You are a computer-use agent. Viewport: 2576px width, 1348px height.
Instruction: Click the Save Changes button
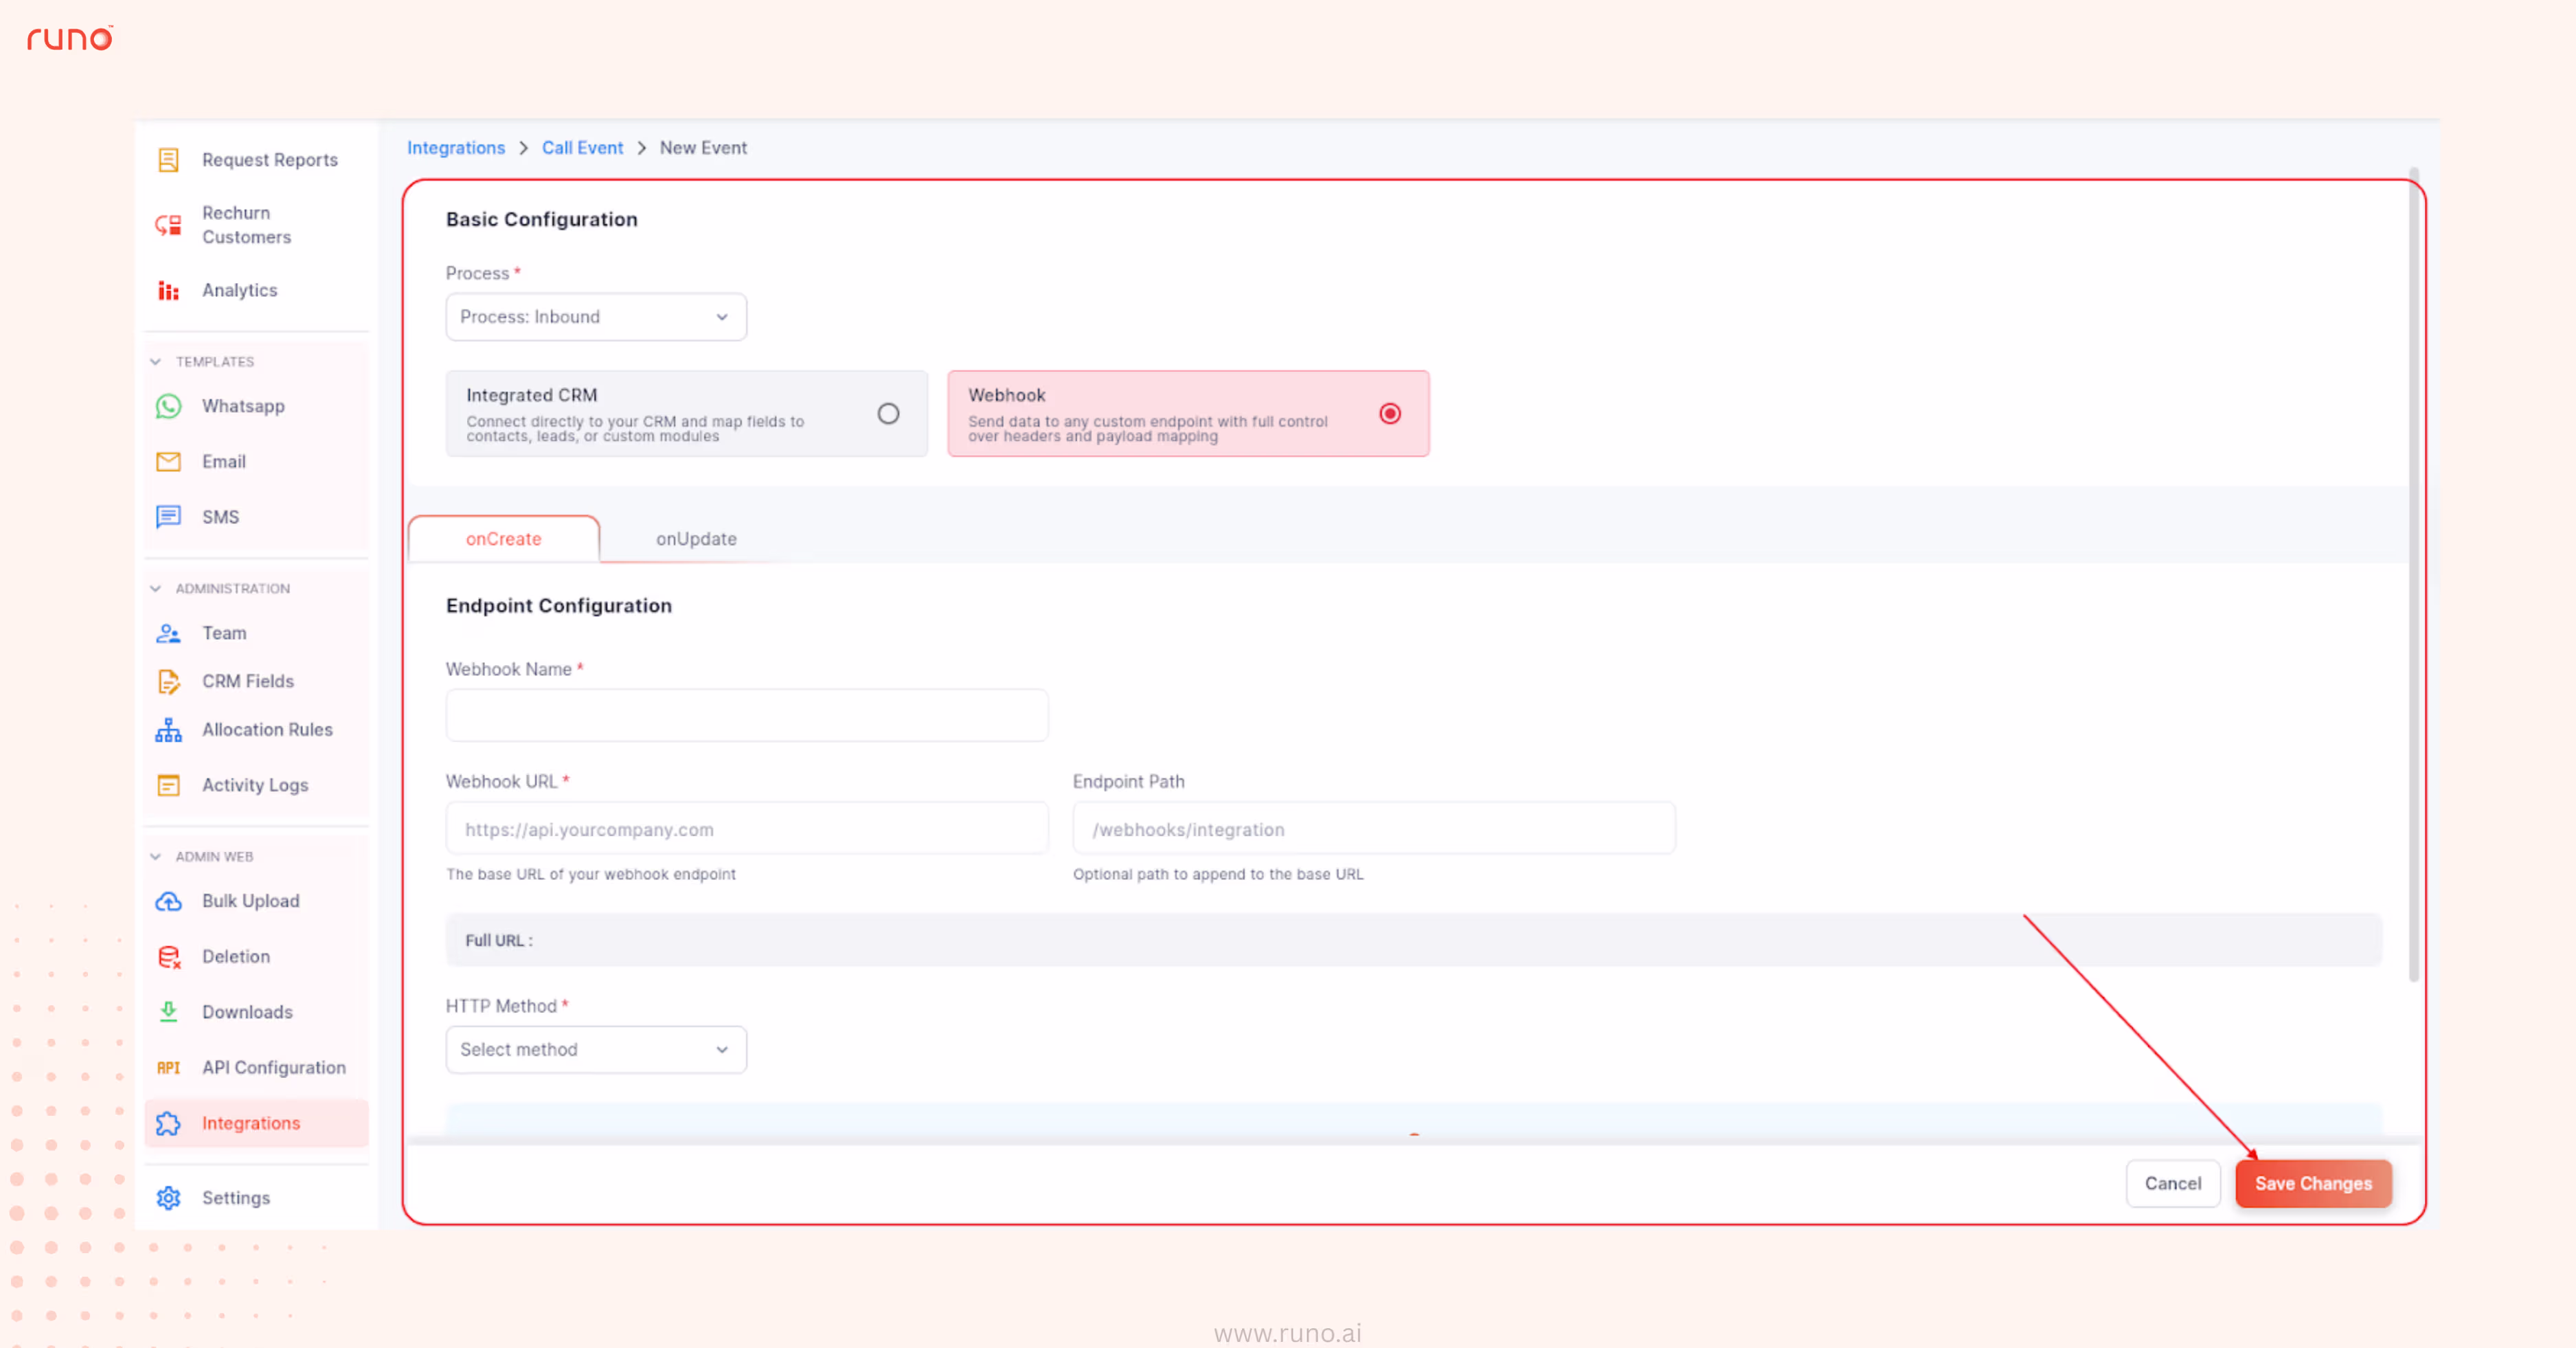point(2313,1183)
